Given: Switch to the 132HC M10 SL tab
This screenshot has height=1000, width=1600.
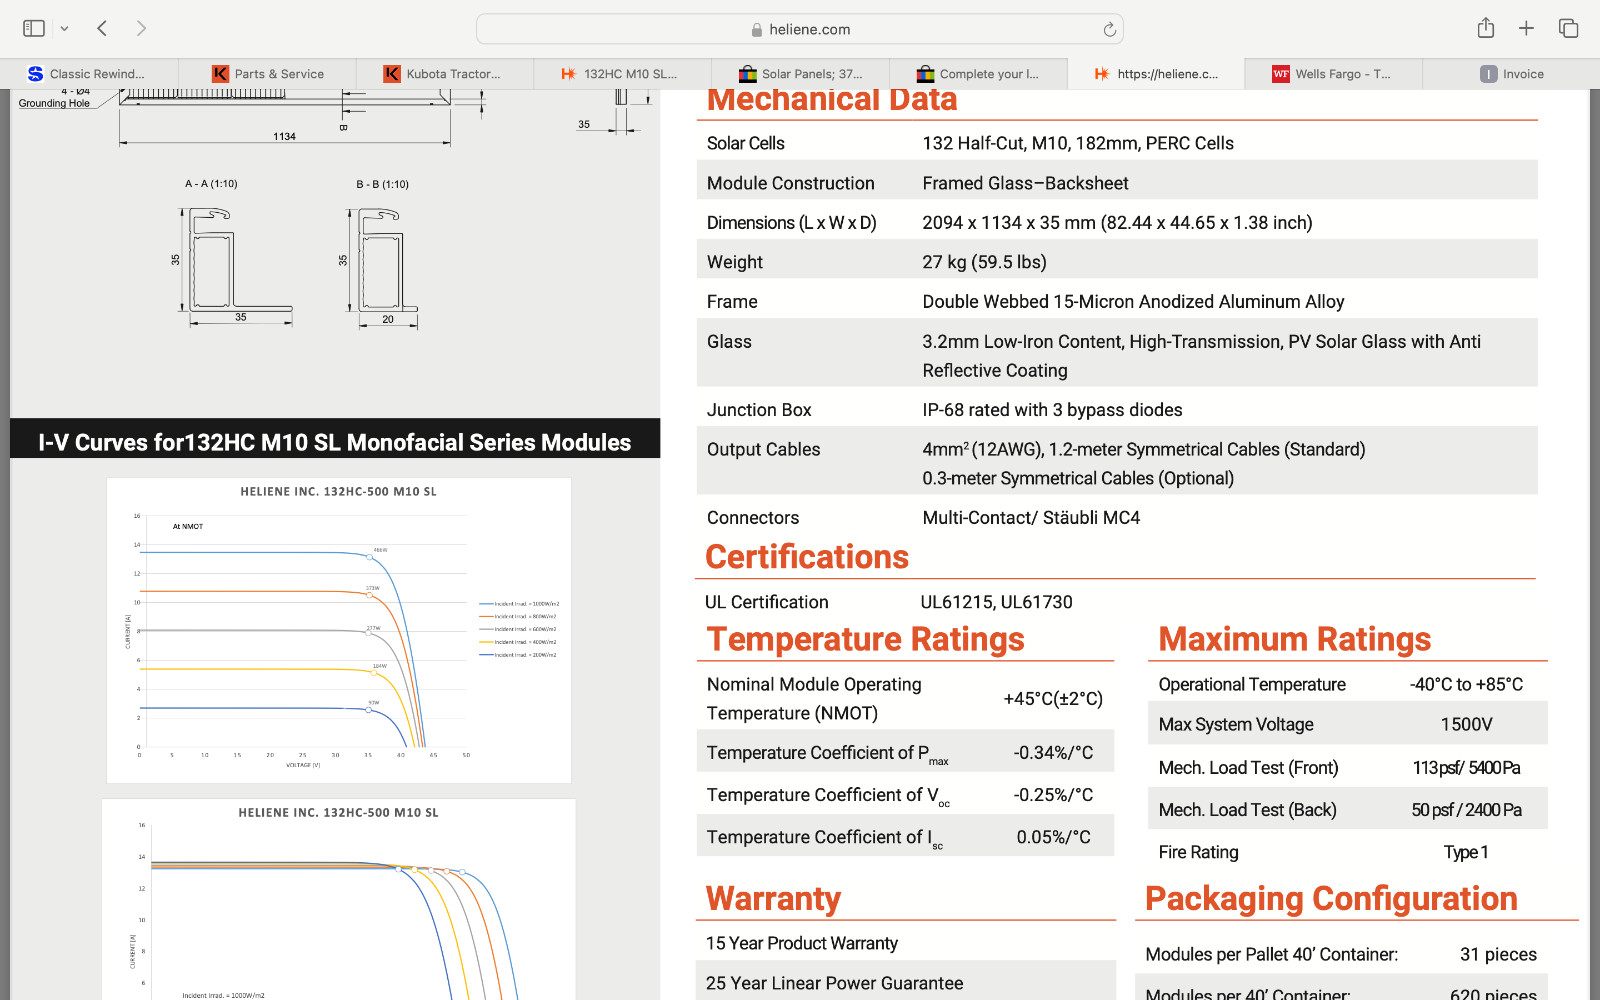Looking at the screenshot, I should click(622, 74).
